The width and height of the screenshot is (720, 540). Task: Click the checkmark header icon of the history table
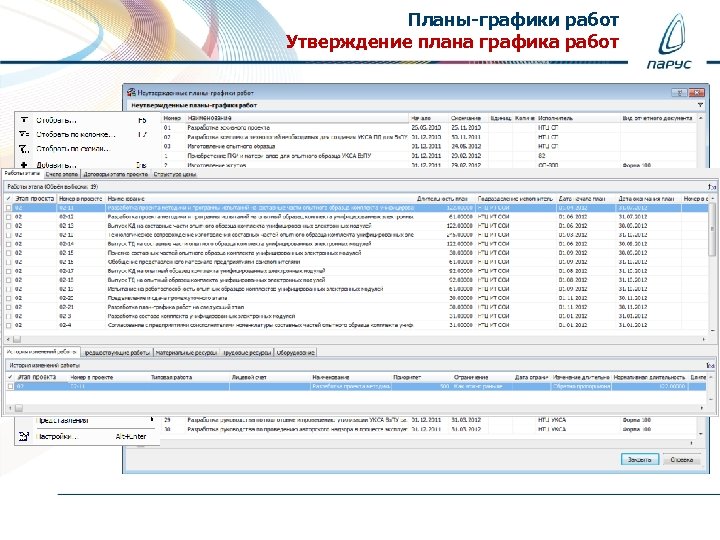pos(11,377)
